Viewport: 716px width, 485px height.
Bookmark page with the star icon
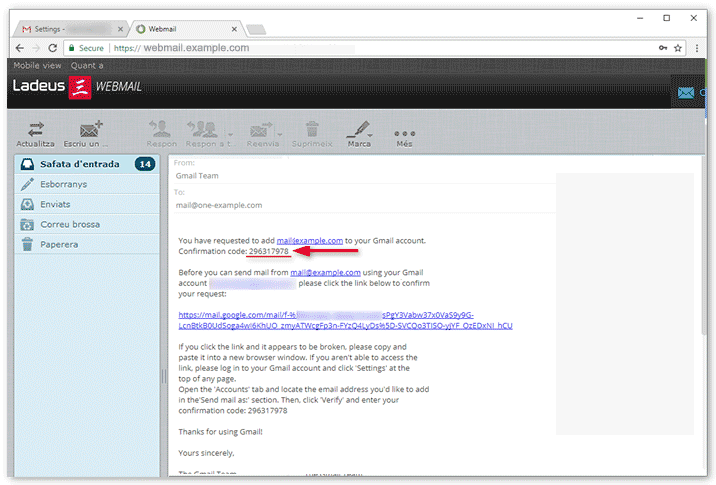[x=678, y=47]
